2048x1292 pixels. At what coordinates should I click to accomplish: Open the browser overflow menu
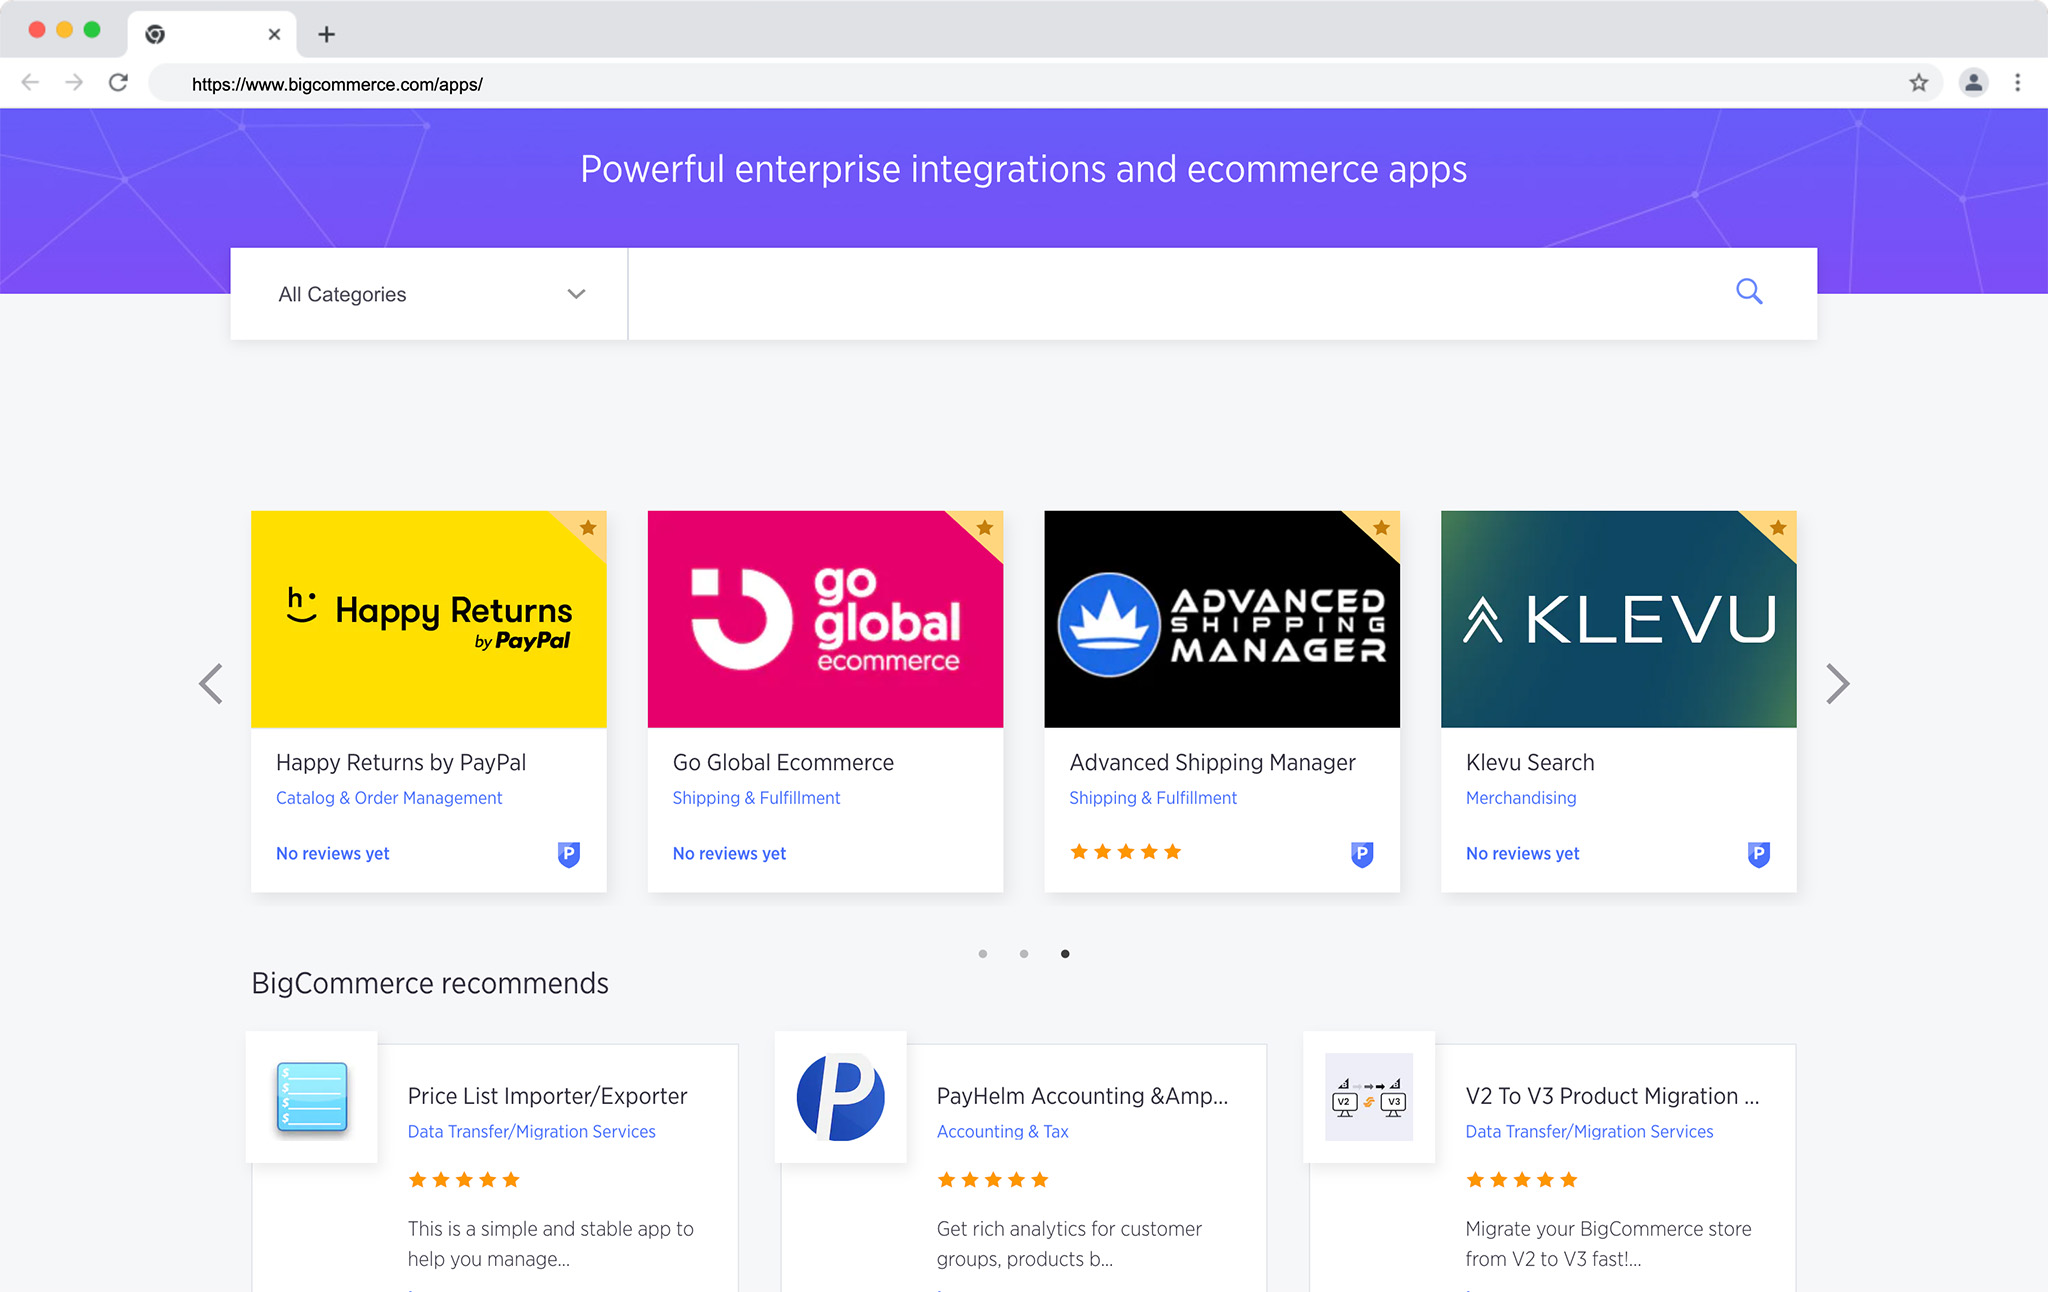coord(2016,83)
